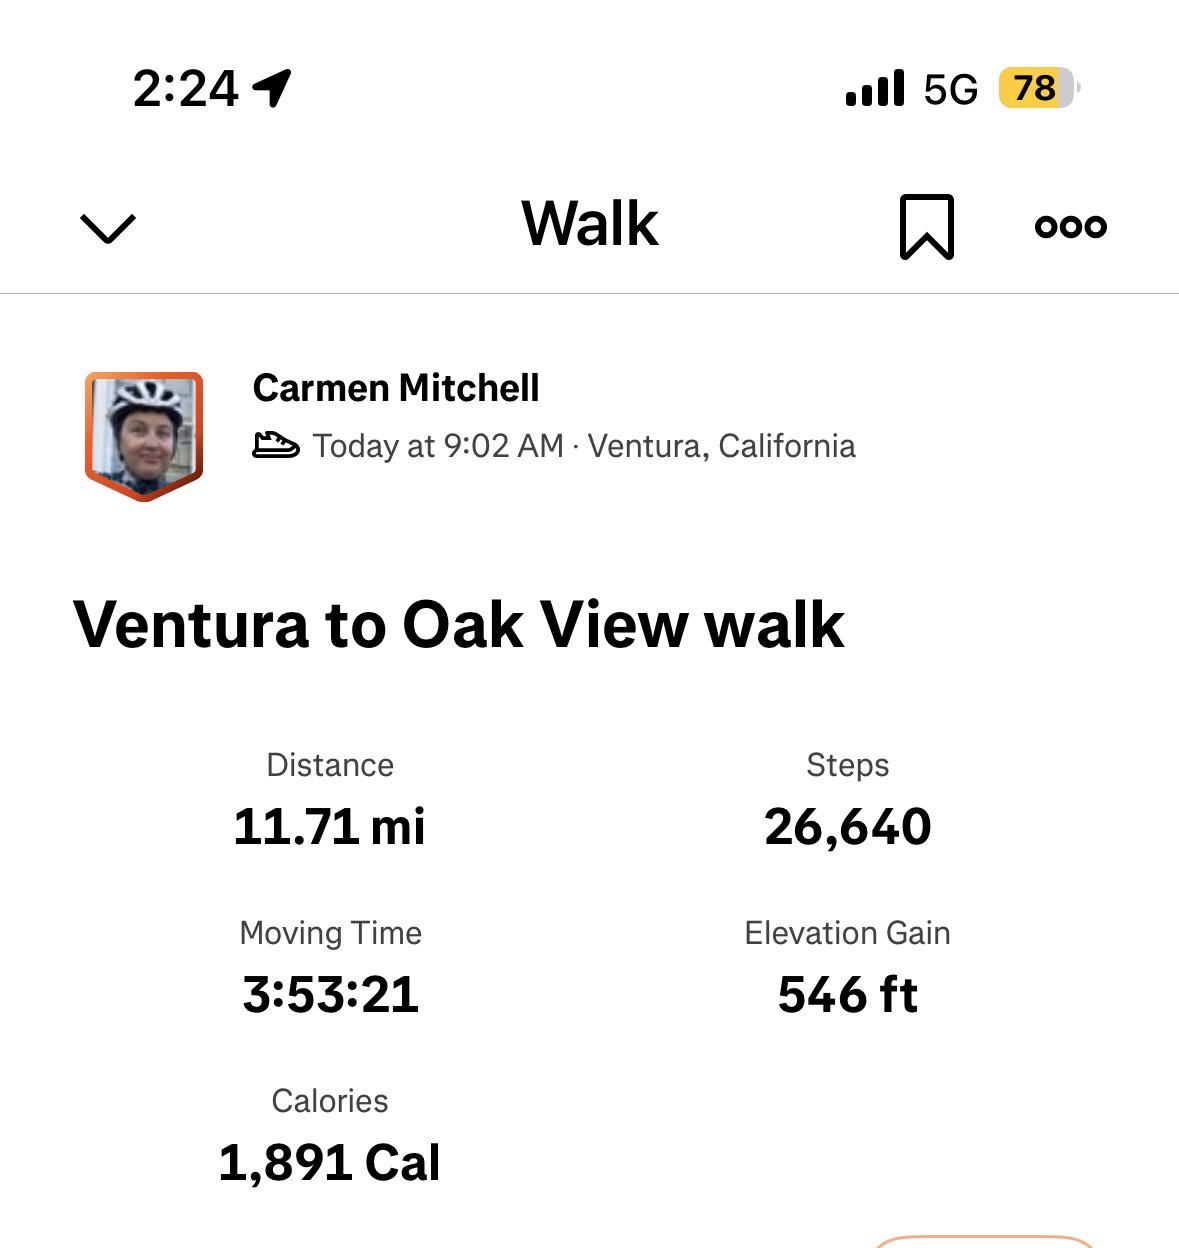This screenshot has width=1179, height=1248.
Task: Tap the Today at 9:02 AM timestamp
Action: pos(439,446)
